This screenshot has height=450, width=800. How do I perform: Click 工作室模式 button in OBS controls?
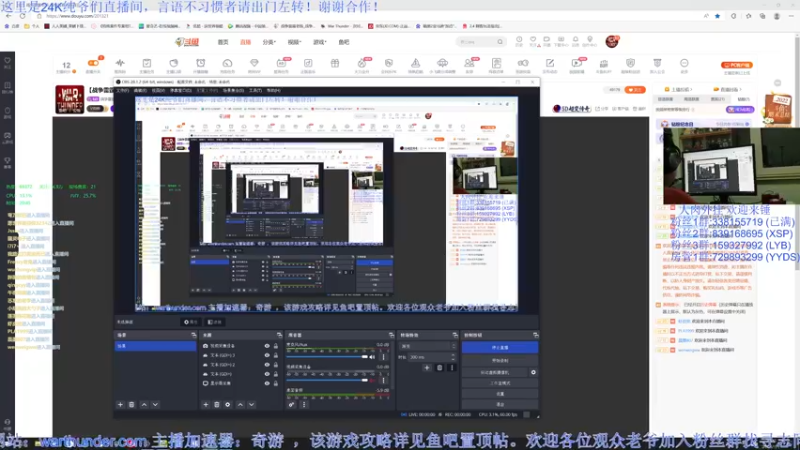coord(500,383)
